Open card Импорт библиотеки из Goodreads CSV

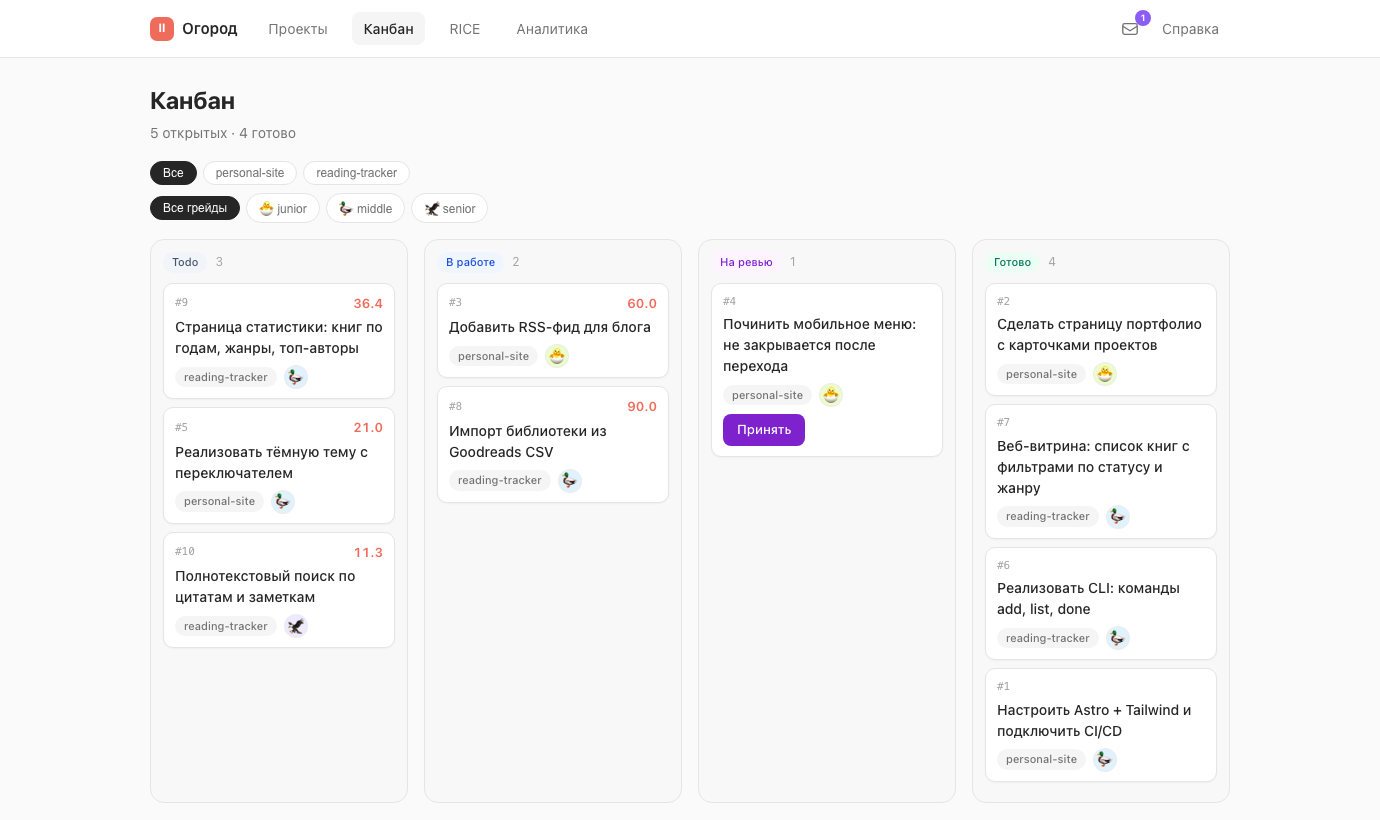[x=553, y=444]
